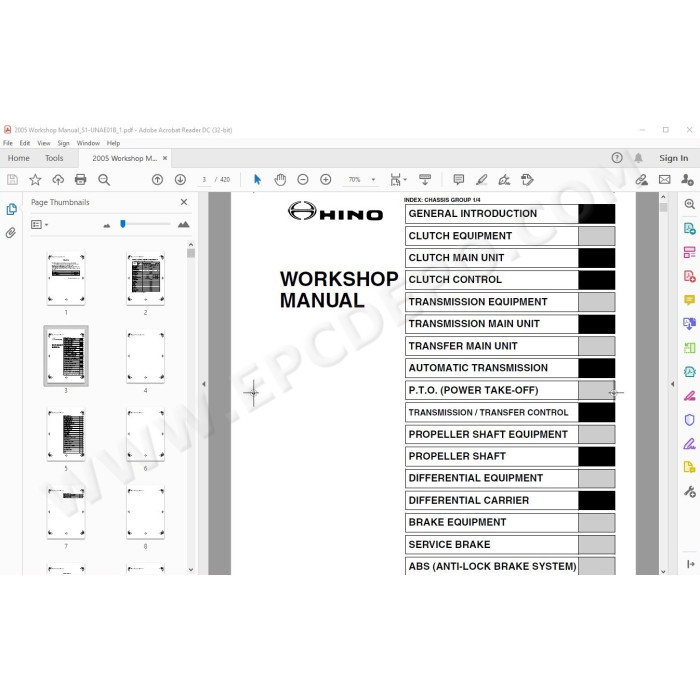Open the stamp tool icon

point(527,180)
